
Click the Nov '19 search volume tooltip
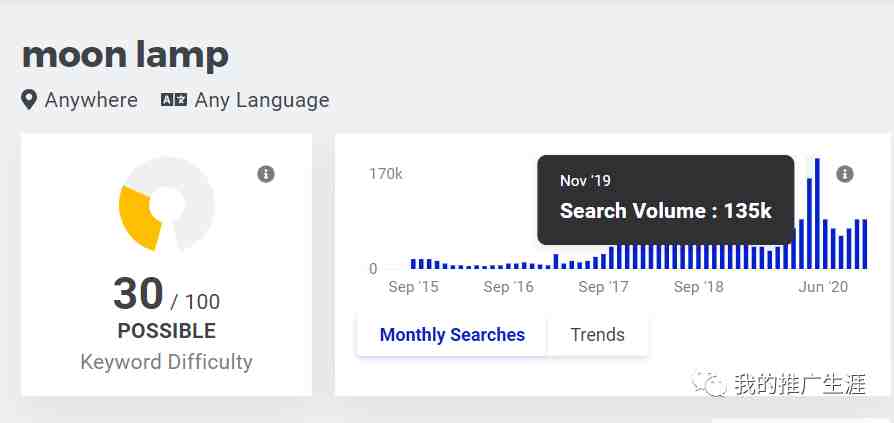tap(665, 198)
